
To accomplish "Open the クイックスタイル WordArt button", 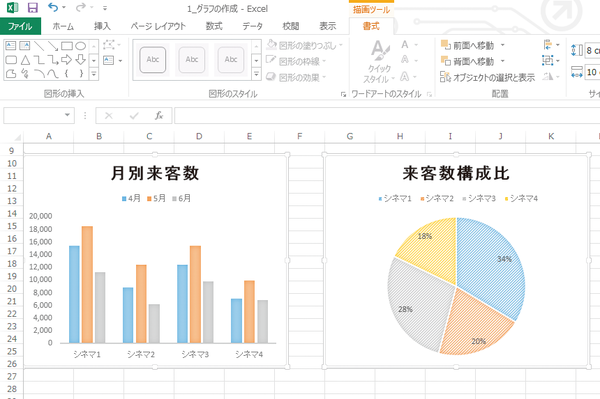I will (x=379, y=61).
